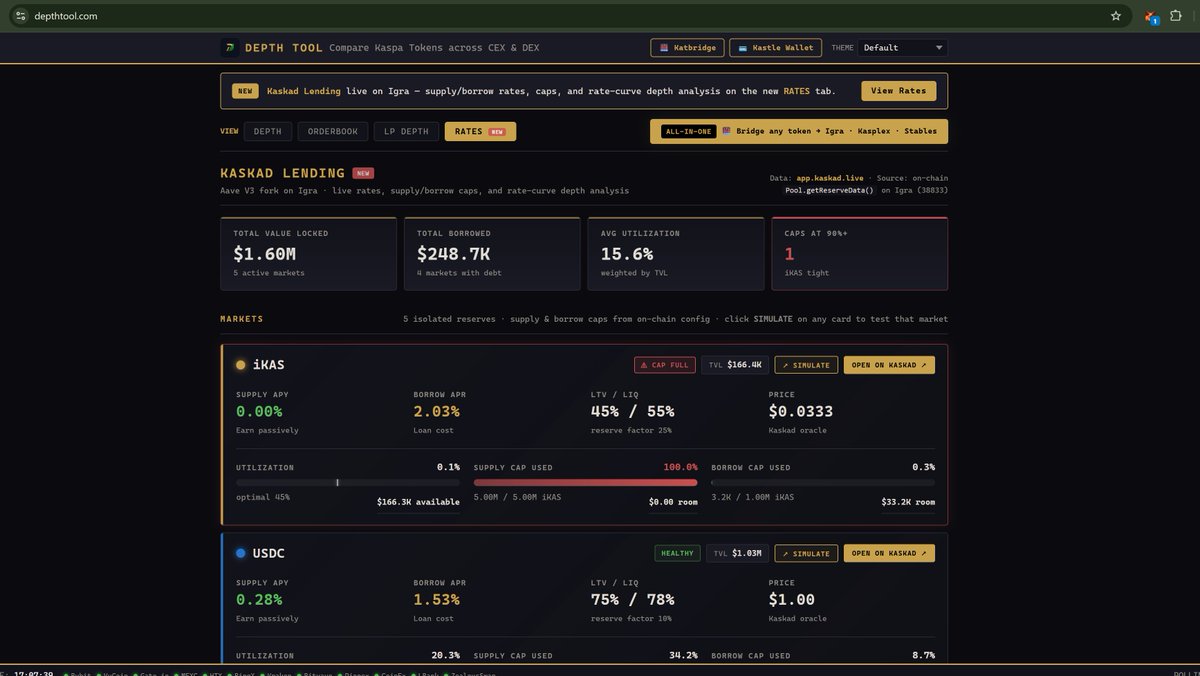This screenshot has width=1200, height=676.
Task: Bookmark this page with the star icon
Action: [1116, 16]
